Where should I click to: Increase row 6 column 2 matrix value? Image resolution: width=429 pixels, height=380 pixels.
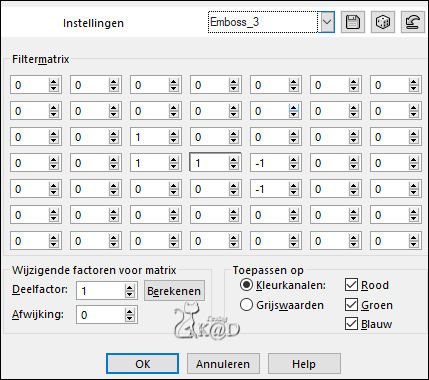[x=114, y=212]
